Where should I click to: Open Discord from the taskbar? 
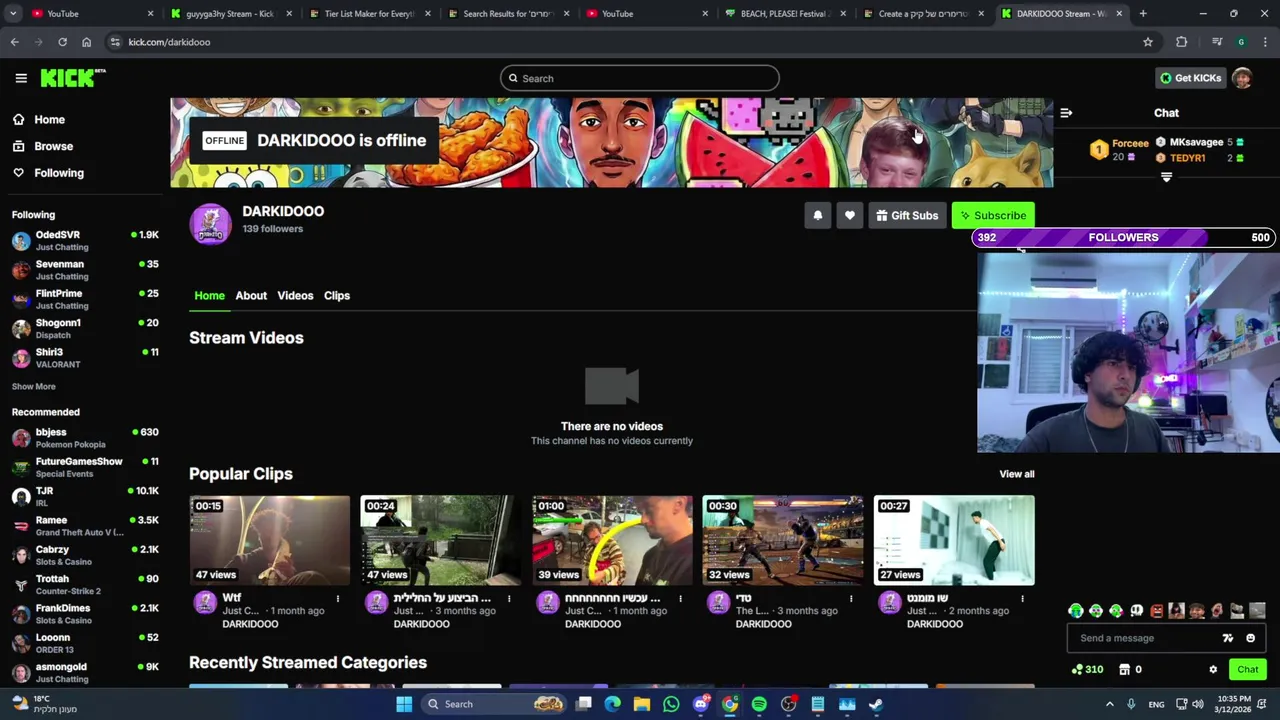point(701,704)
